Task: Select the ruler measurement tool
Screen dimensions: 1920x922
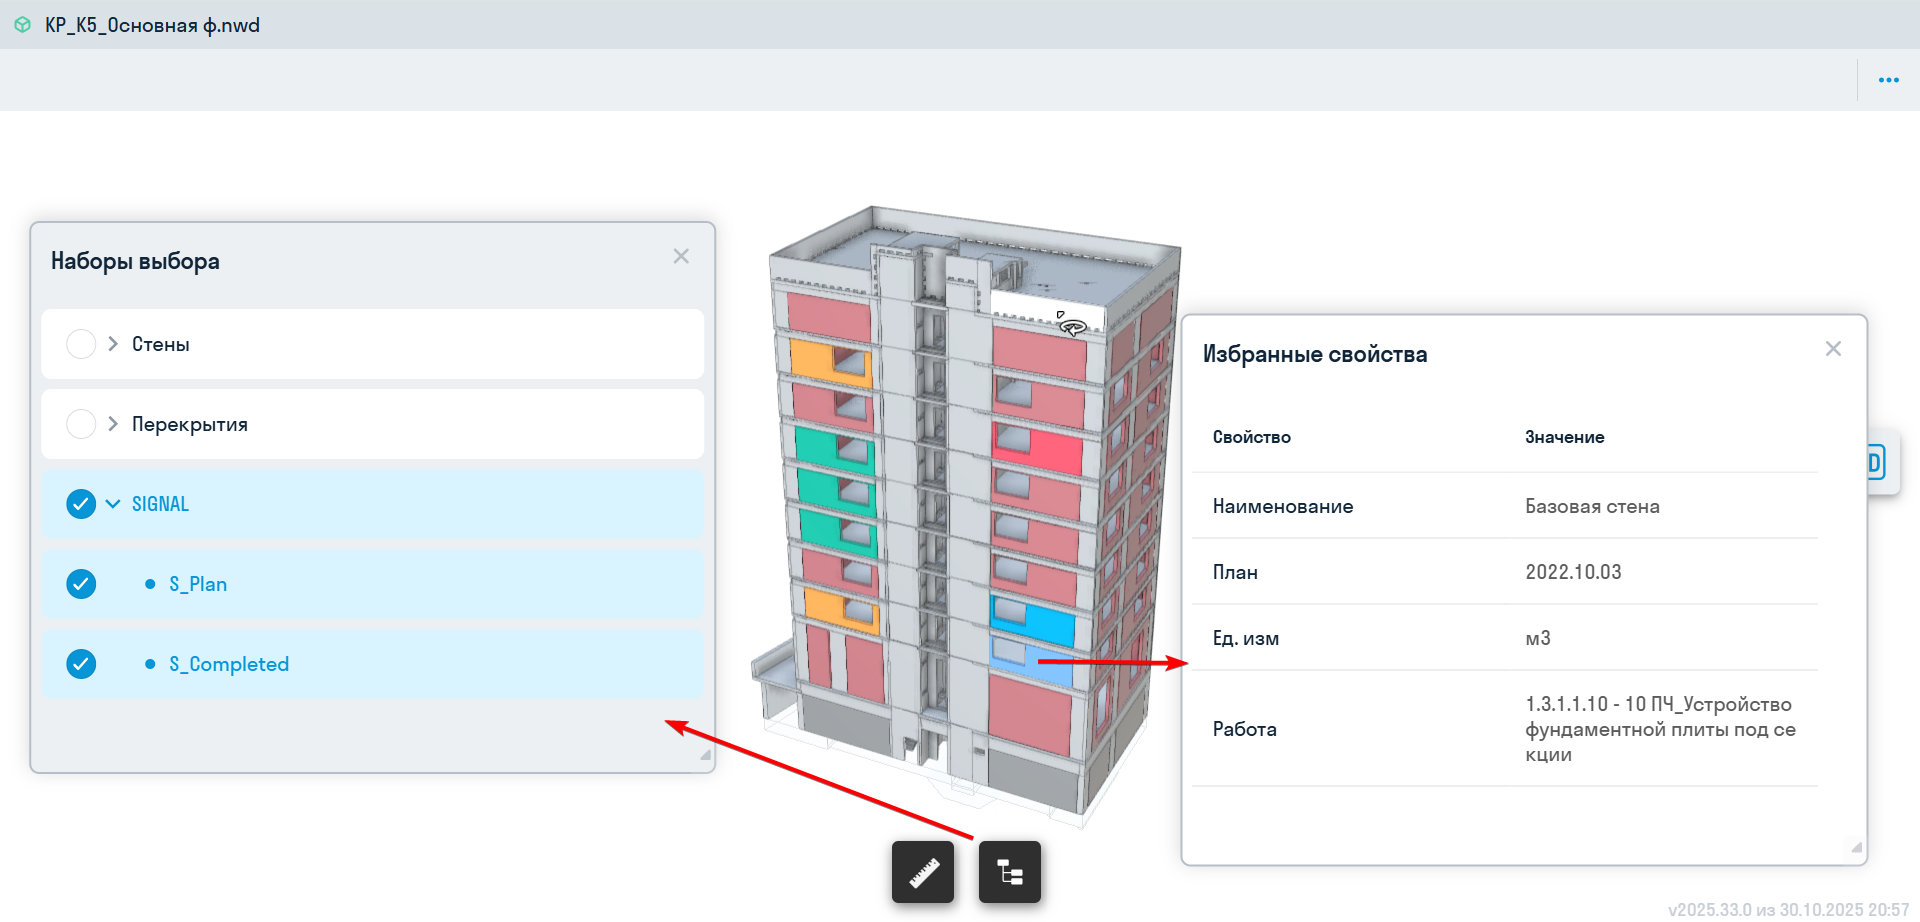Action: point(923,872)
